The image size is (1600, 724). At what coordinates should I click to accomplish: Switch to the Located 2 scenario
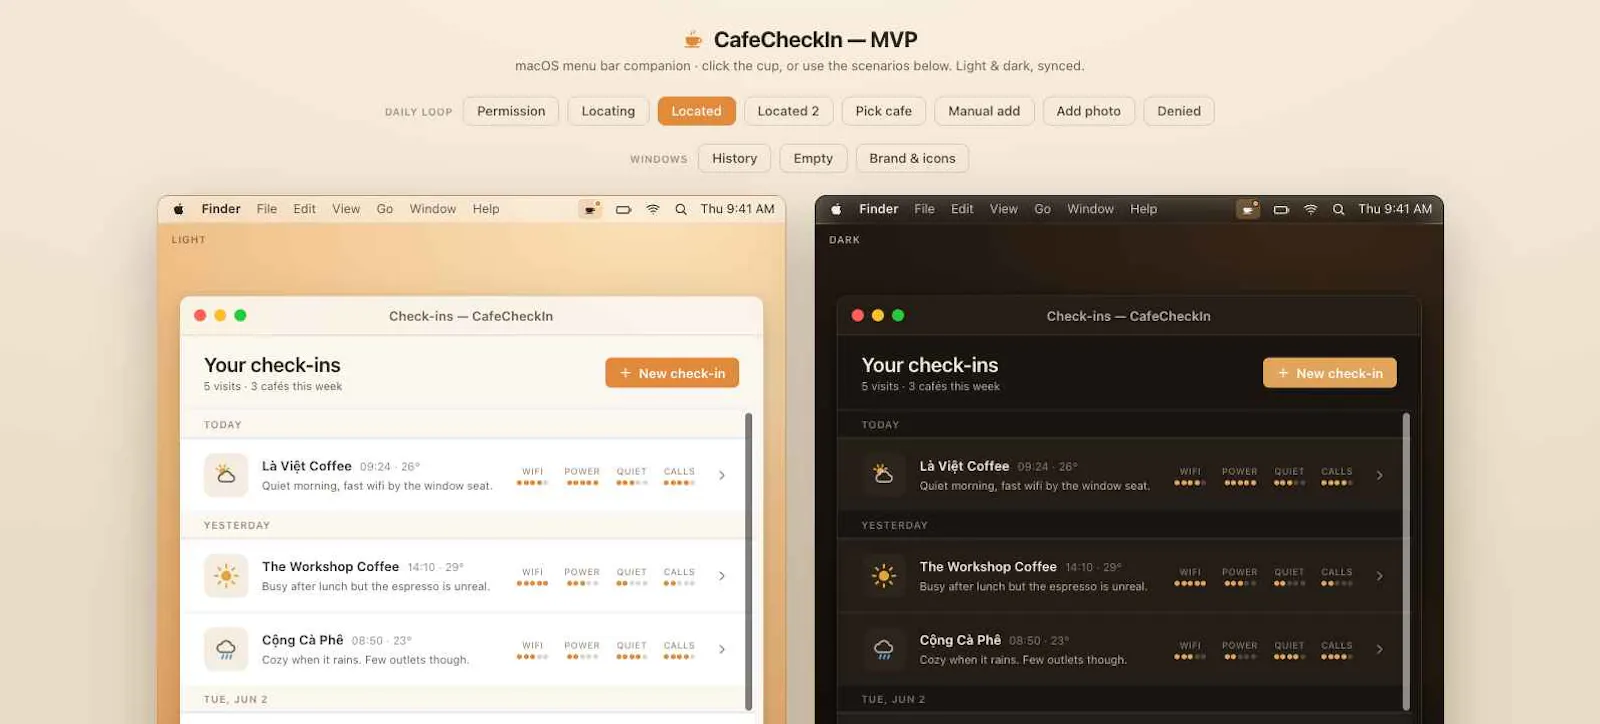point(788,111)
